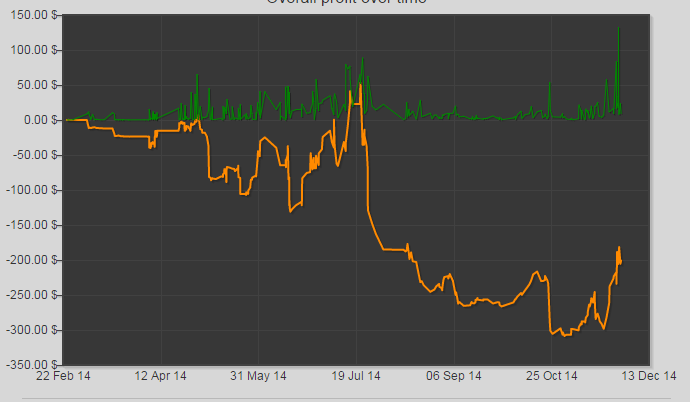Viewport: 690px width, 402px height.
Task: Click the 31 May 14 date label
Action: pos(258,376)
